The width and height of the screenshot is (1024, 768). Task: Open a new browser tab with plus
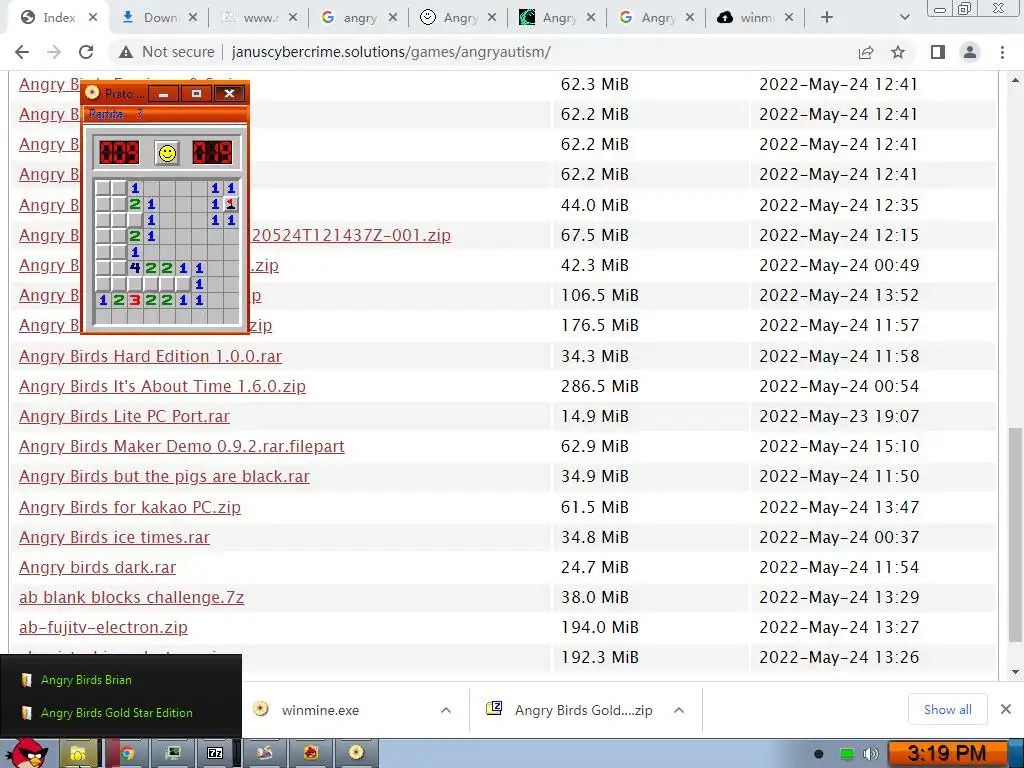(827, 18)
